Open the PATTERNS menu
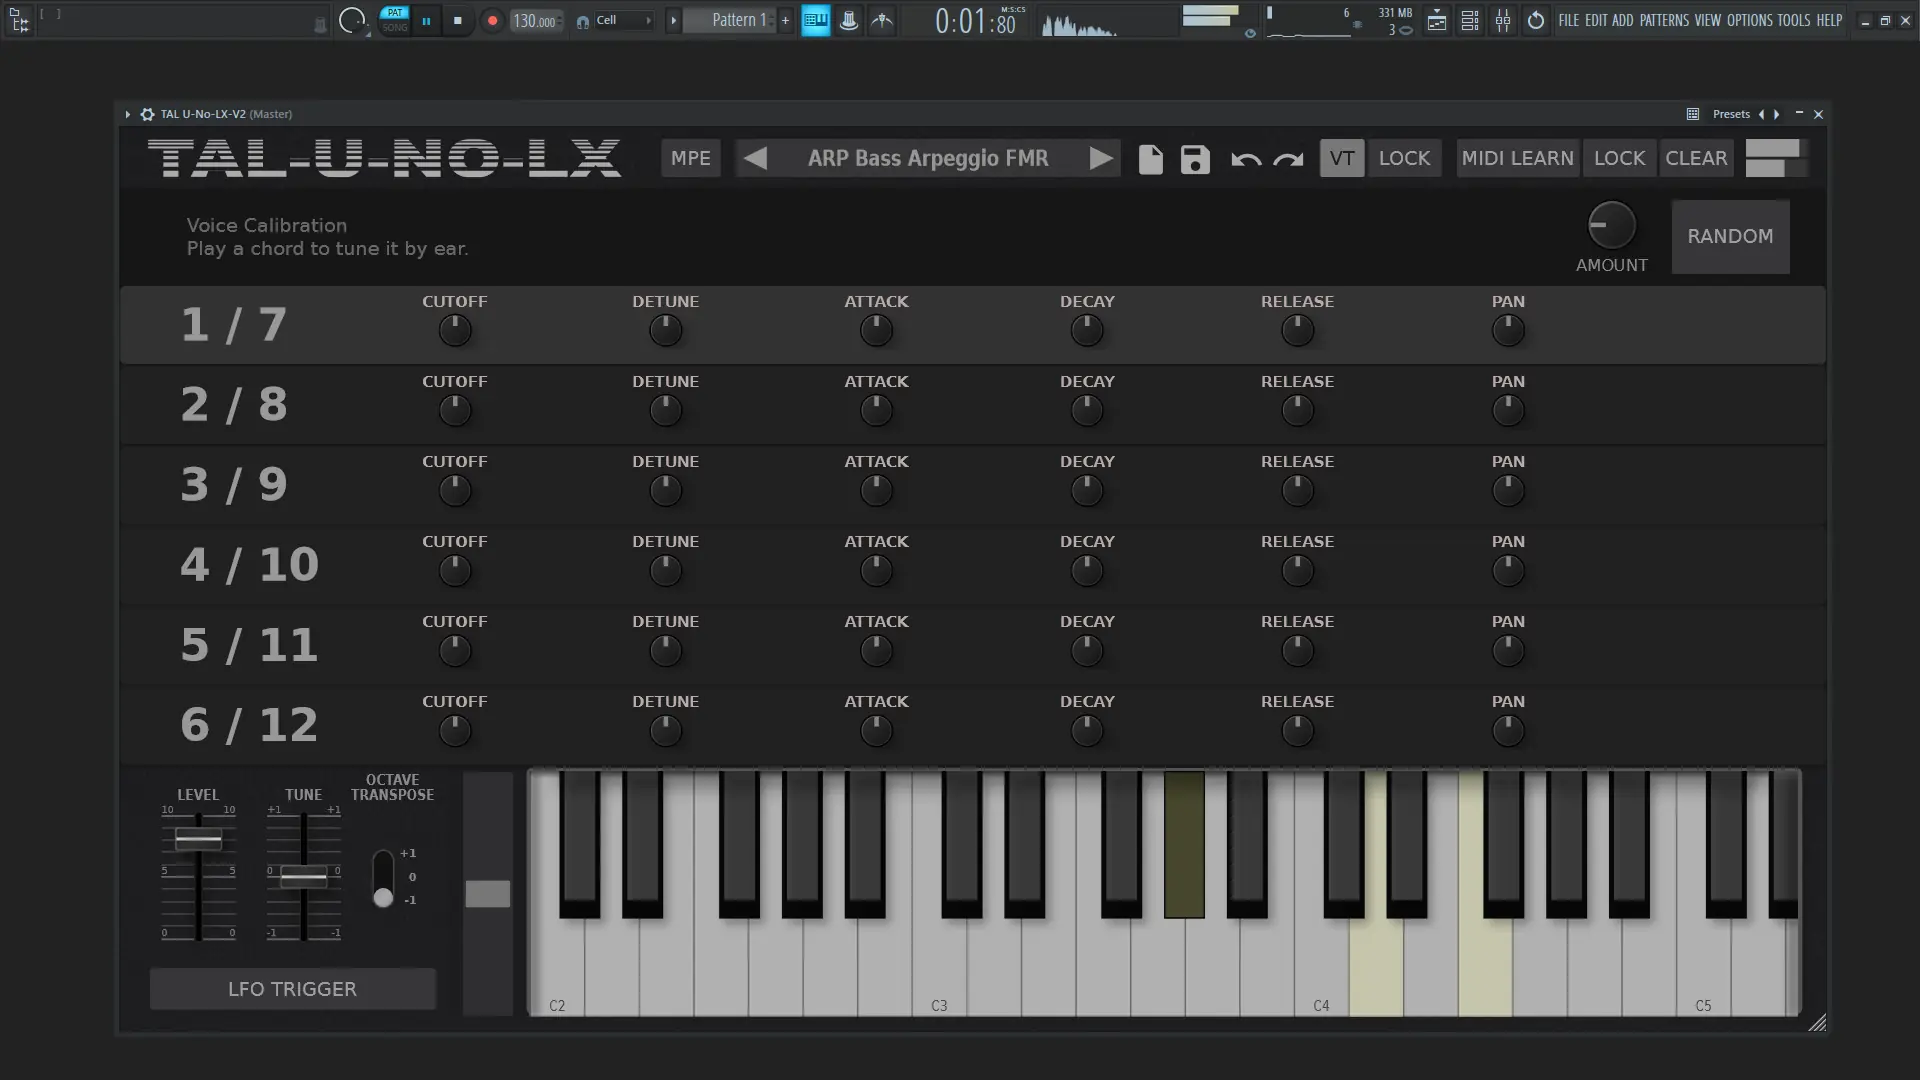1920x1080 pixels. (x=1663, y=20)
